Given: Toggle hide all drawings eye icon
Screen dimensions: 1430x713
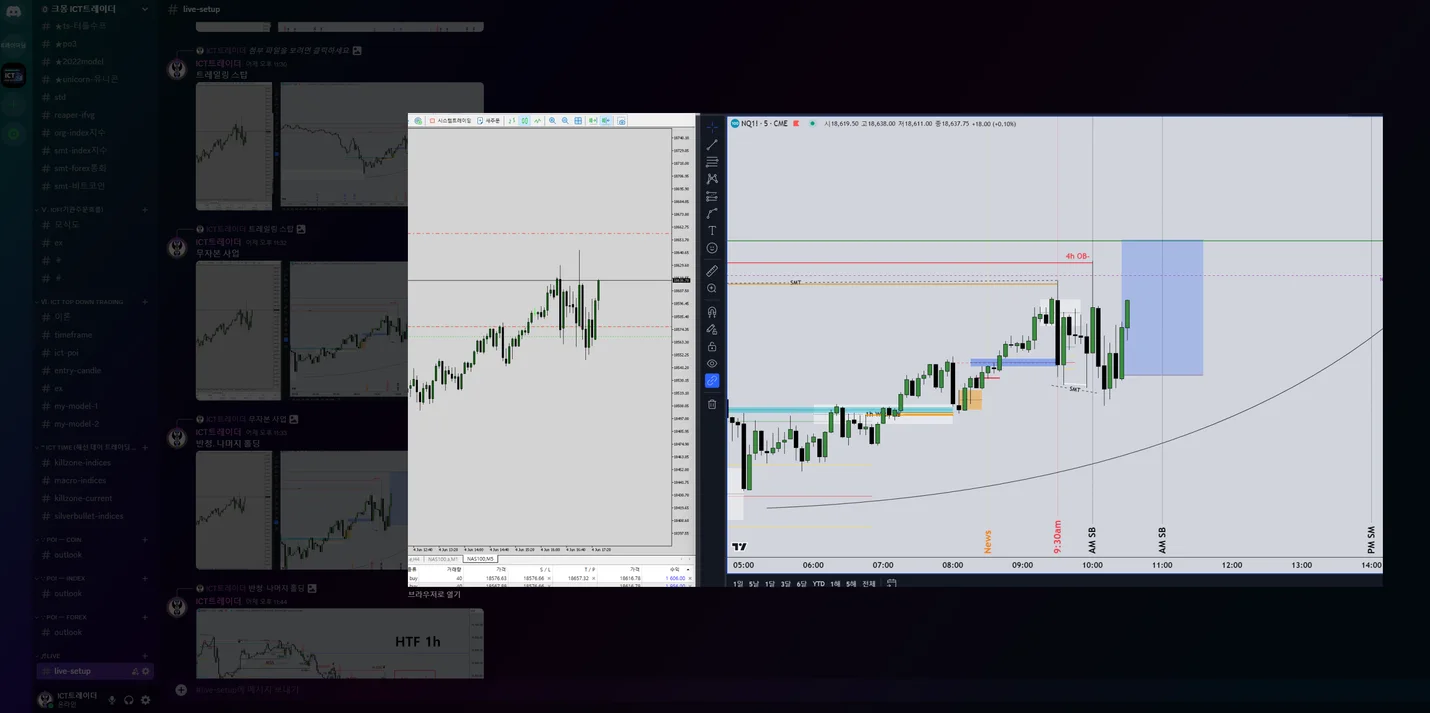Looking at the screenshot, I should coord(712,364).
